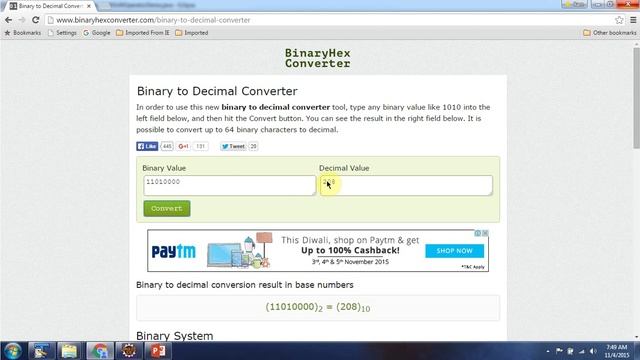Click the tweet count bubble

[x=253, y=146]
